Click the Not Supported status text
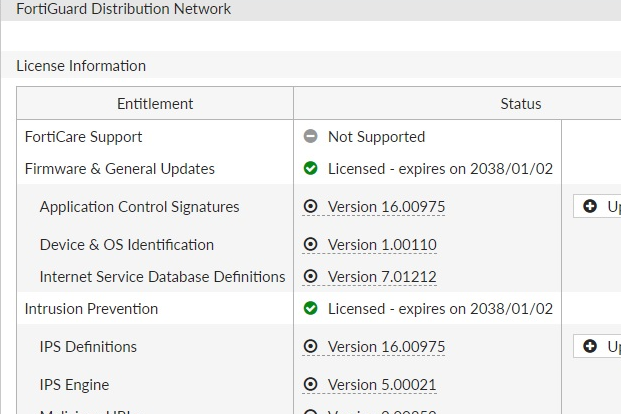 376,137
